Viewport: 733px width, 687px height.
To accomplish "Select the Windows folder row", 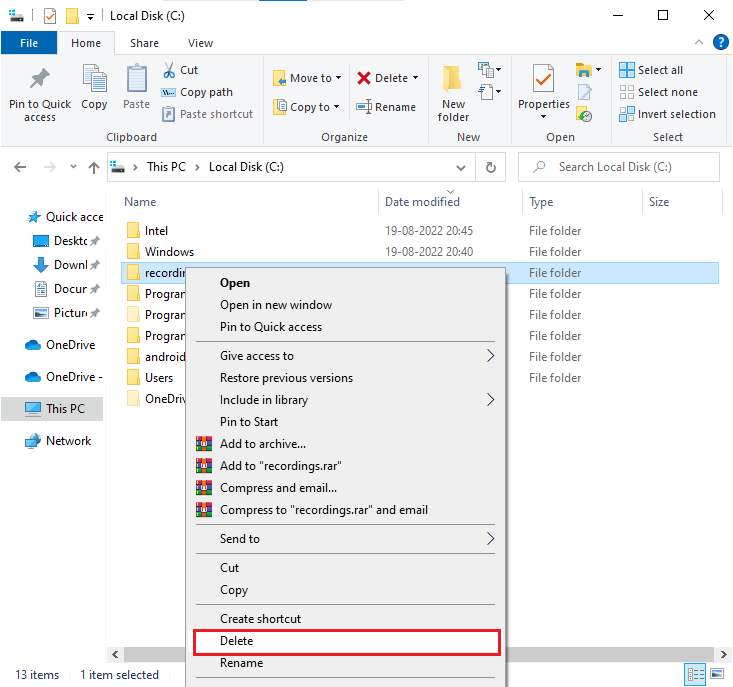I will [420, 252].
